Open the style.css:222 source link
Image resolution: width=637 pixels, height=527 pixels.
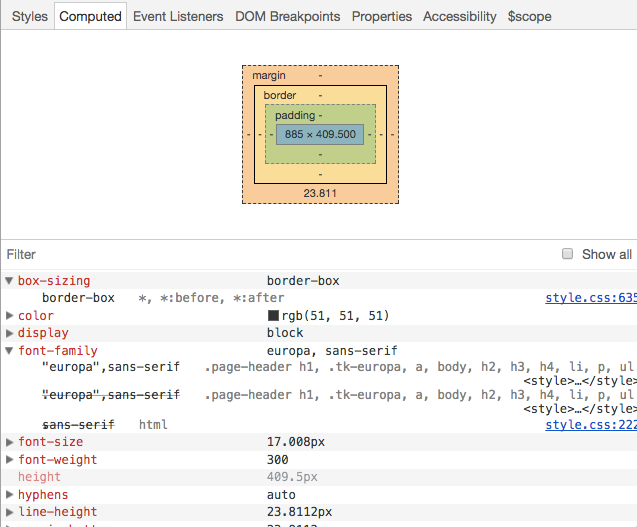click(591, 425)
